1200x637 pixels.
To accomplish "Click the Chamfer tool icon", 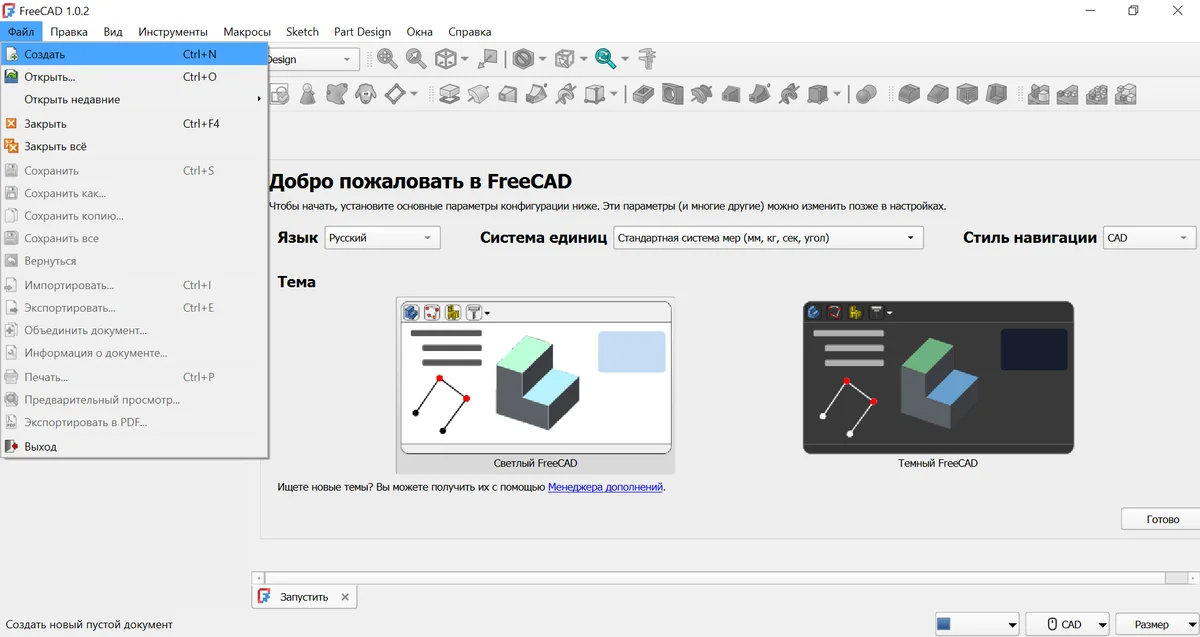I will coord(937,94).
